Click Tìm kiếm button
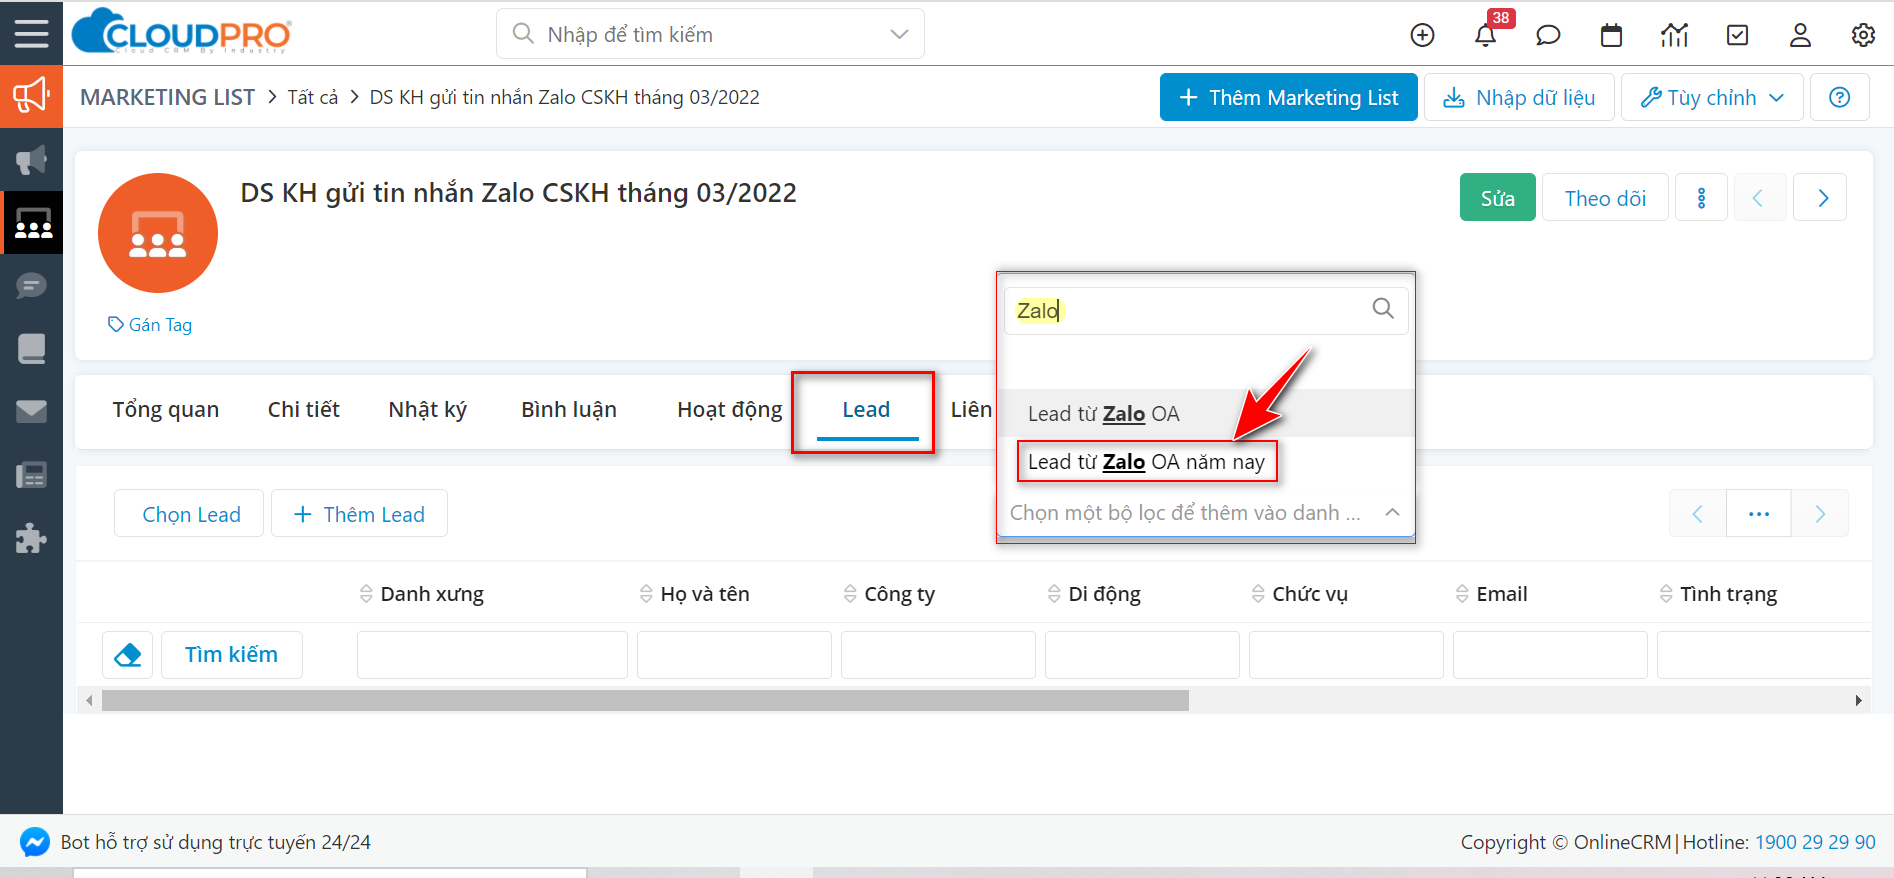Image resolution: width=1894 pixels, height=878 pixels. pos(232,655)
